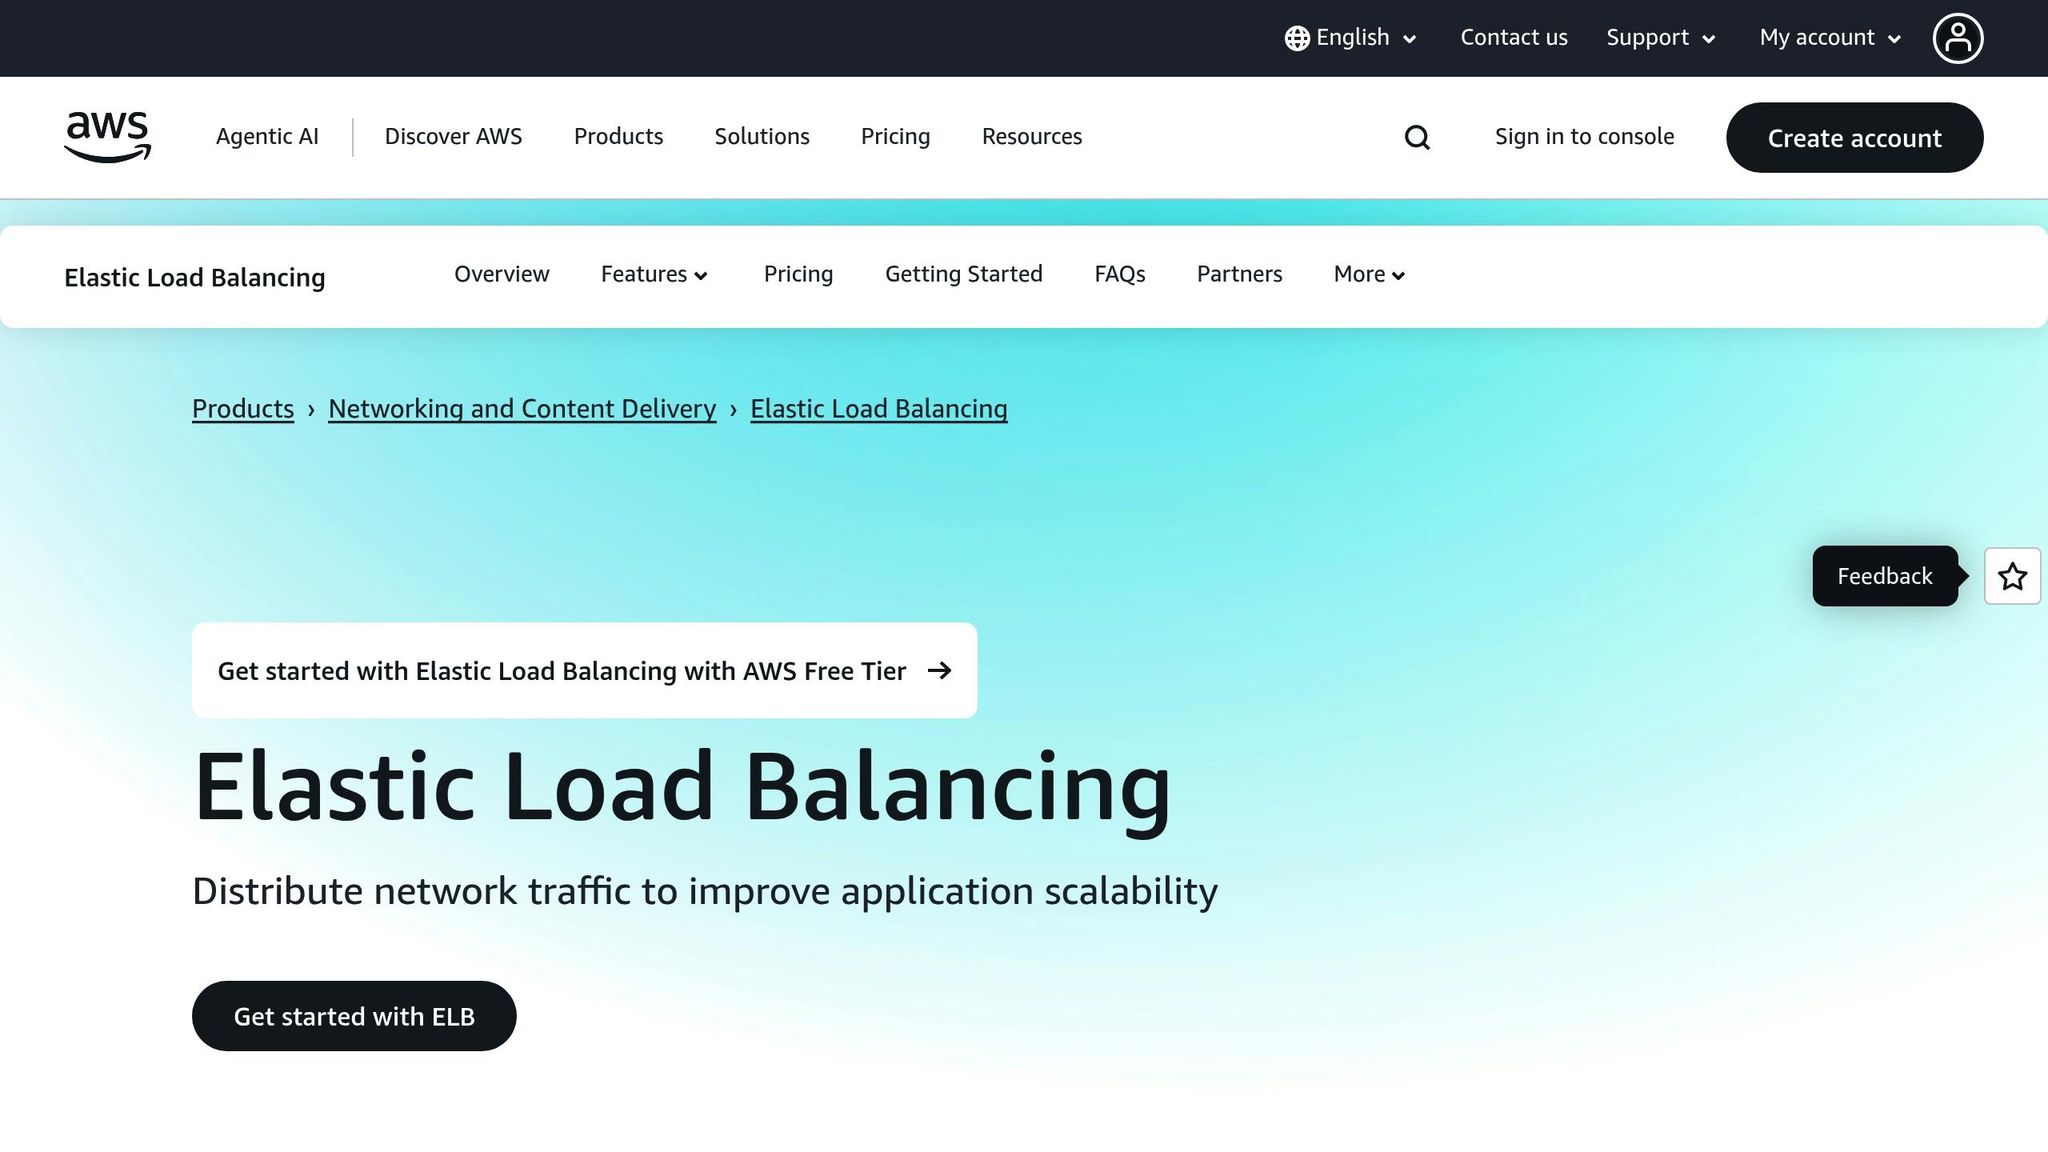Screen dimensions: 2048x1152
Task: Open the Getting Started tab
Action: 963,274
